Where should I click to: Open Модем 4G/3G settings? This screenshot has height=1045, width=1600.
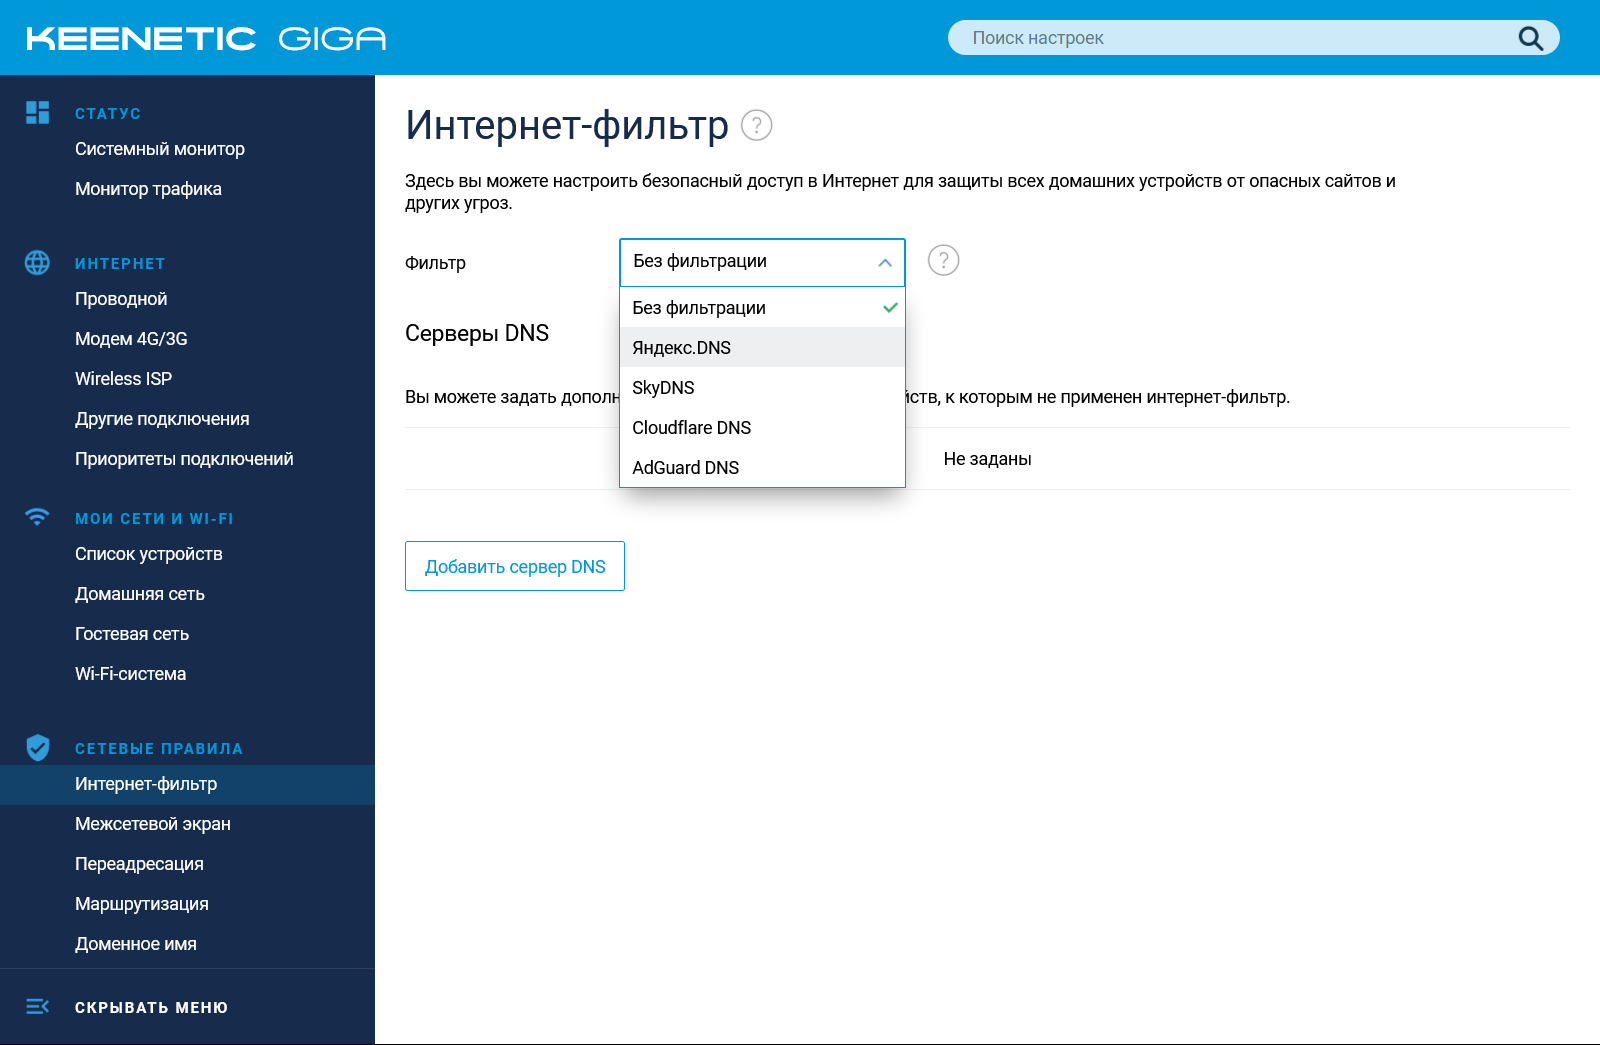click(x=131, y=339)
